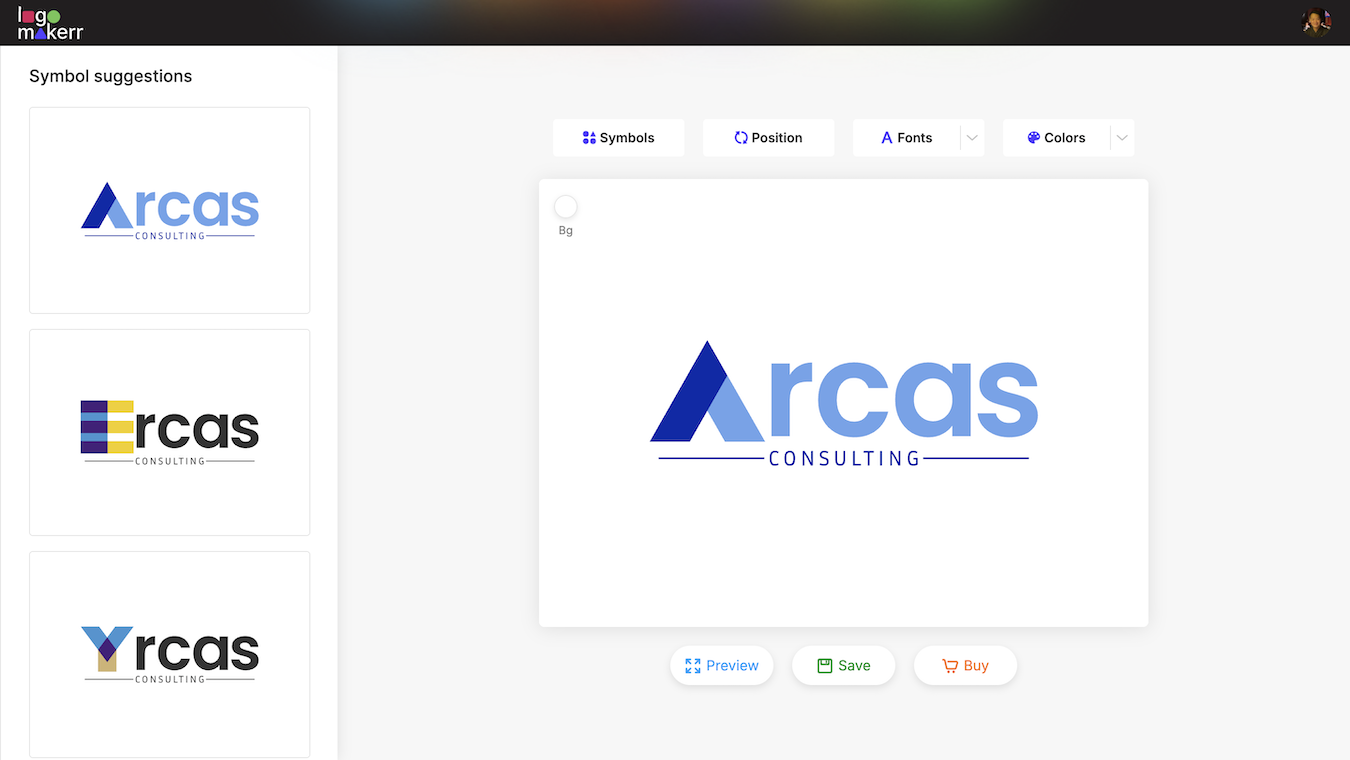1350x760 pixels.
Task: Click the logomakerr logo in header
Action: [x=50, y=23]
